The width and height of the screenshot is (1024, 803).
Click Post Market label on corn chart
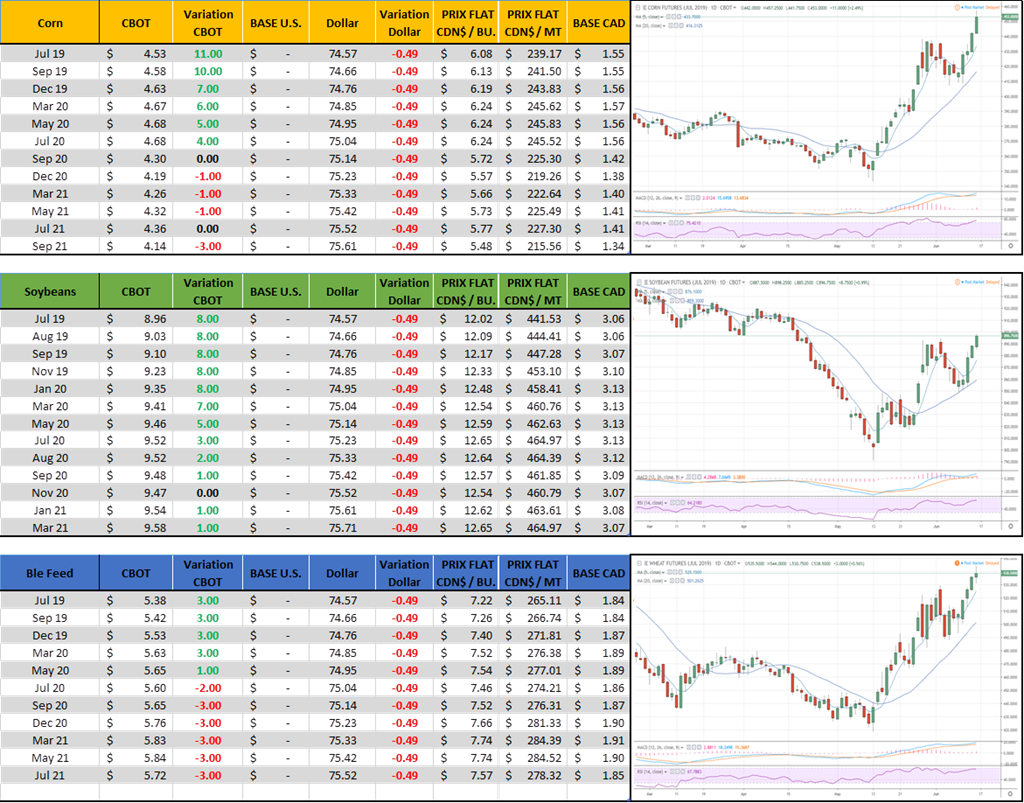point(974,5)
